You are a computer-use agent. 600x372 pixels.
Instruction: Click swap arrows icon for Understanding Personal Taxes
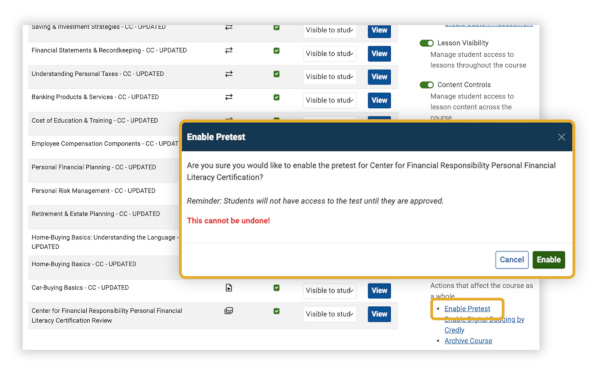[228, 74]
